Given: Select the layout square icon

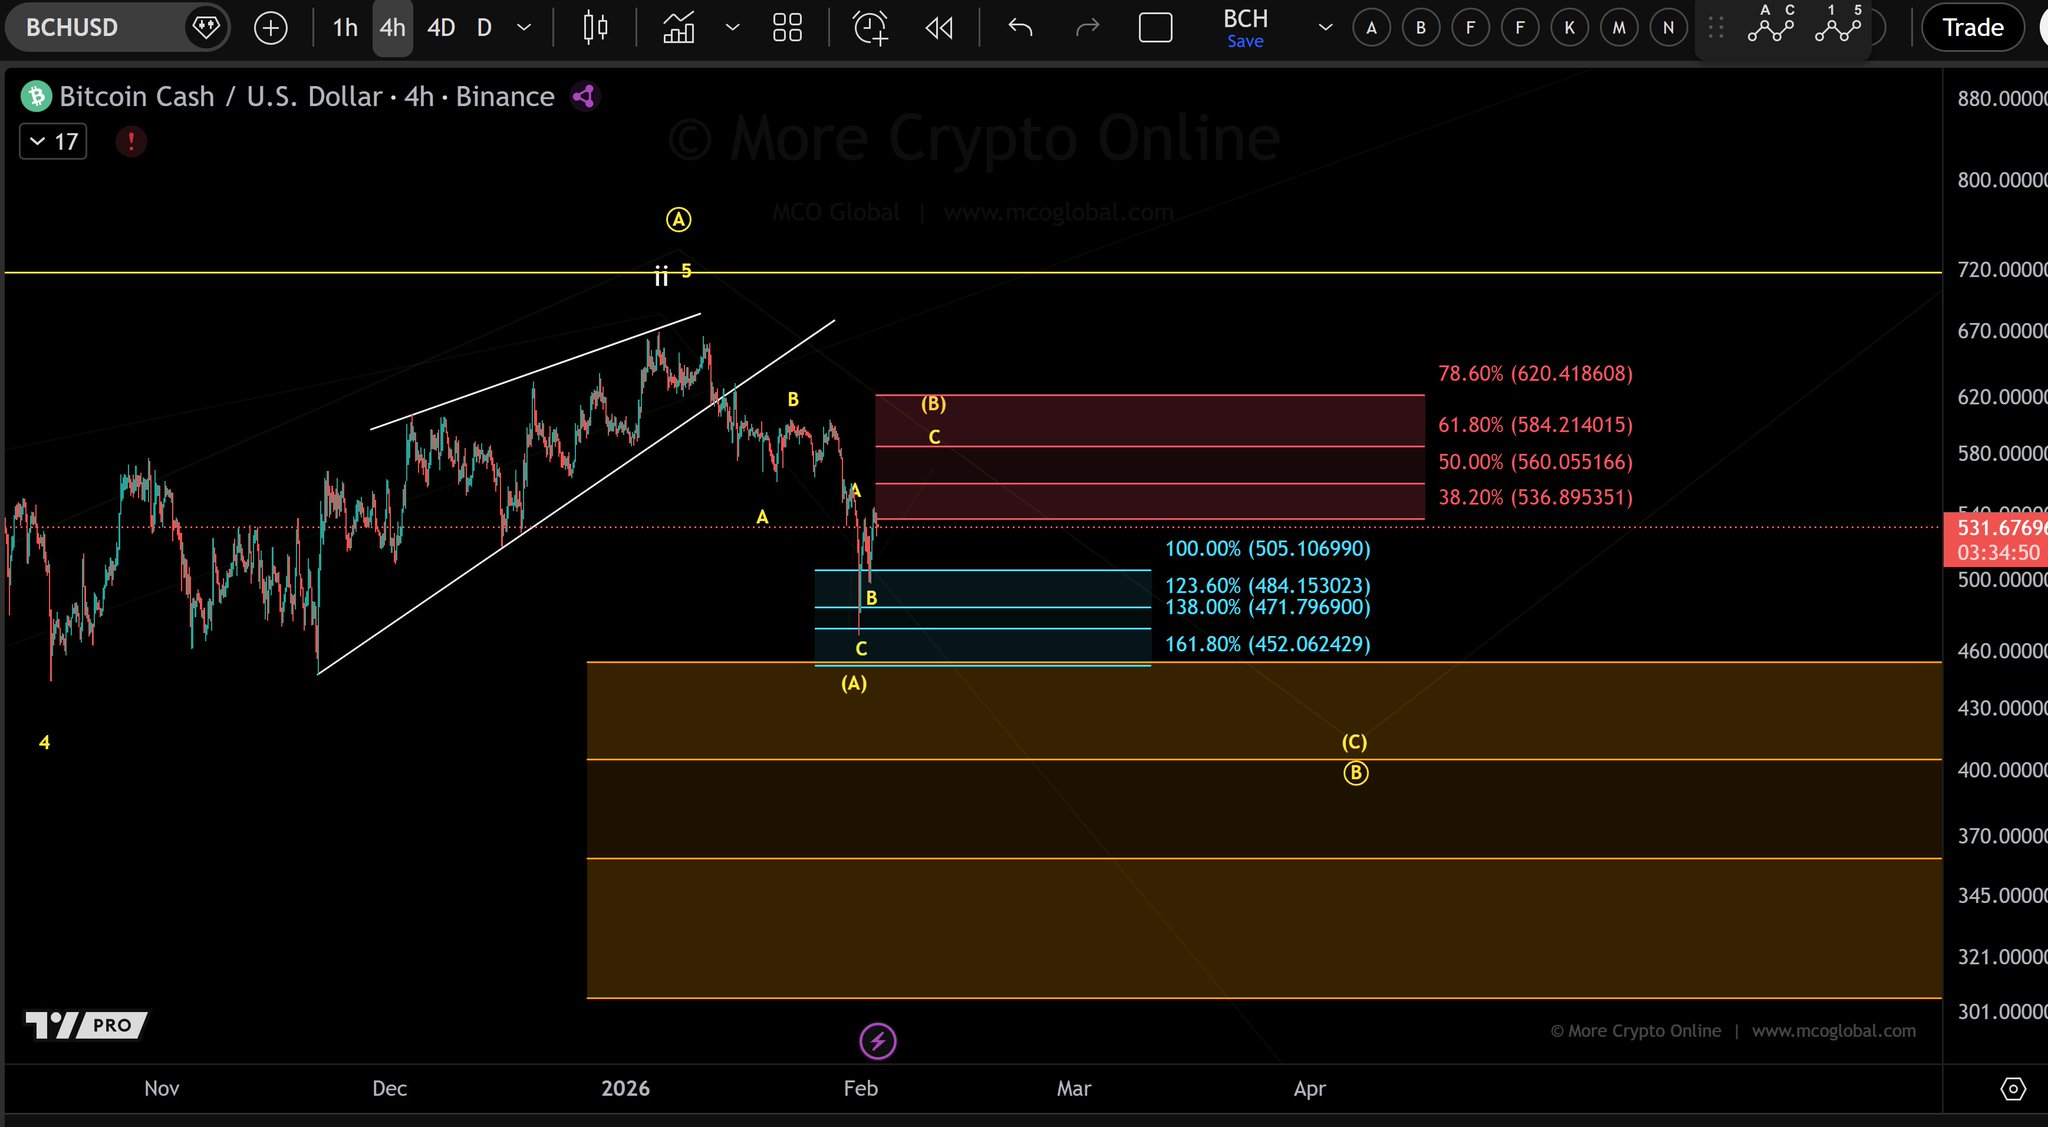Looking at the screenshot, I should (x=1155, y=28).
